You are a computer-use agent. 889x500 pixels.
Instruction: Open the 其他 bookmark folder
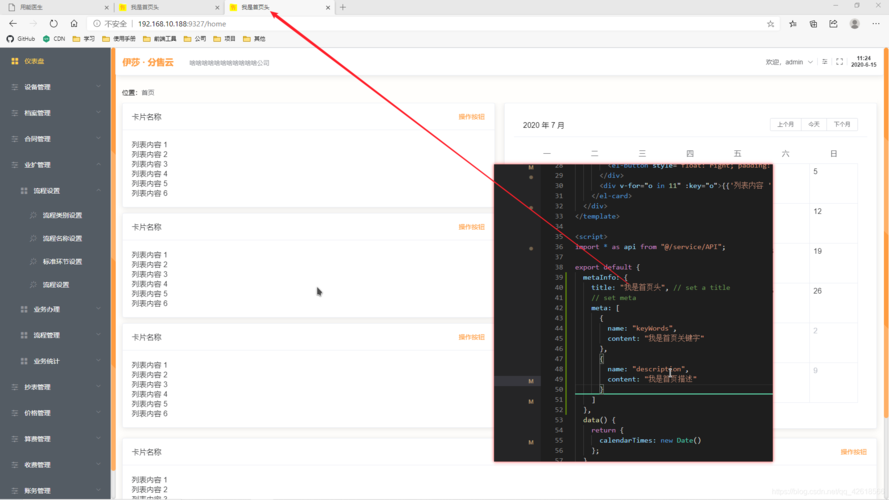[254, 39]
